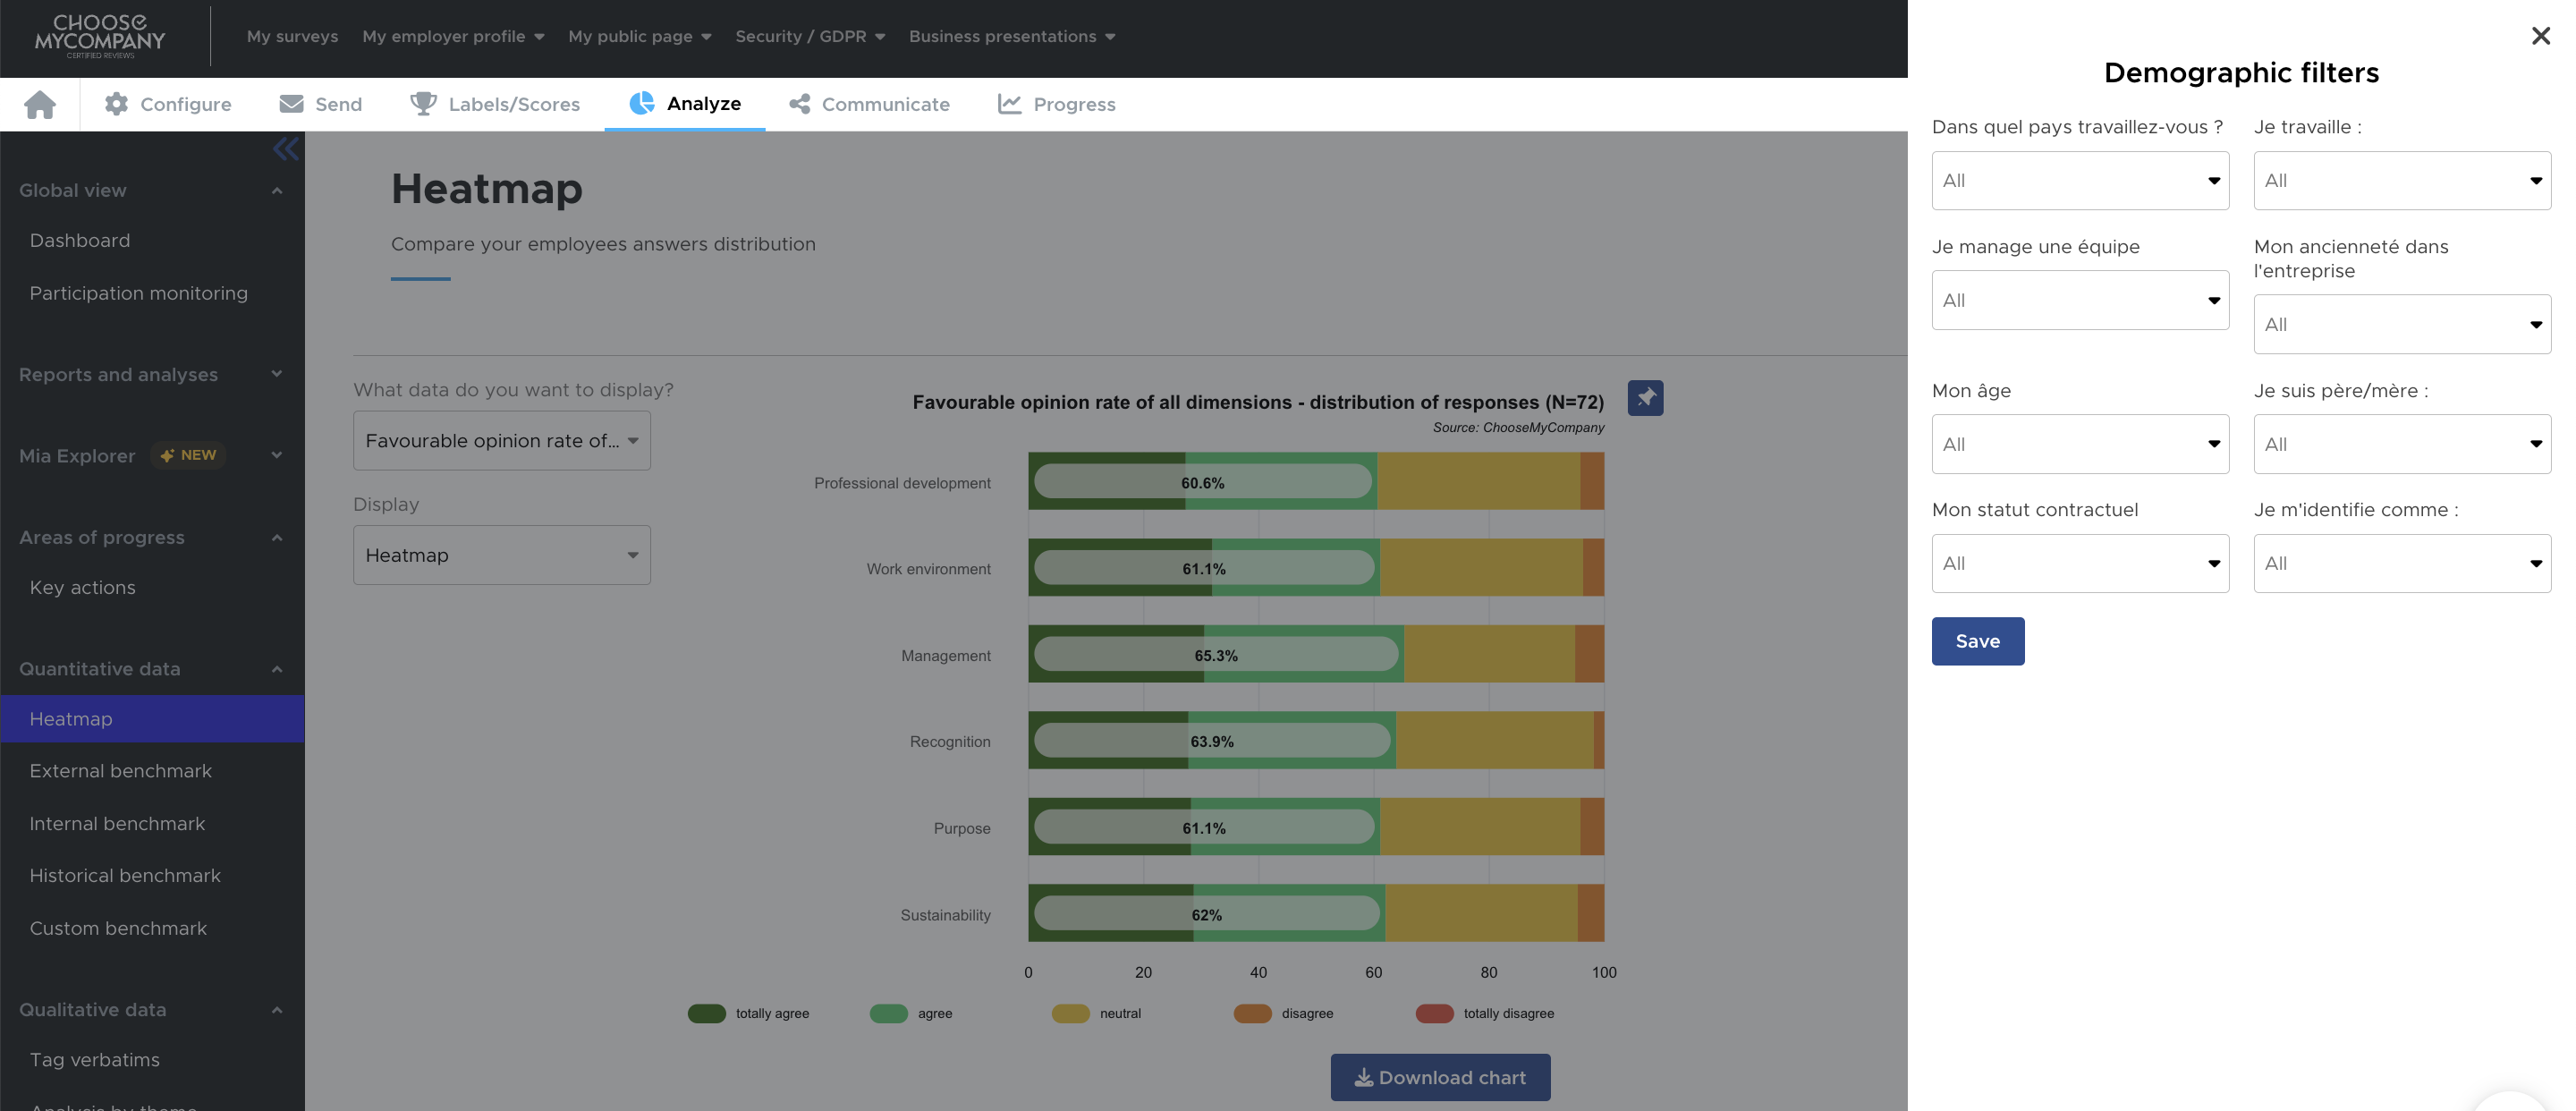
Task: Save the demographic filters
Action: 1977,641
